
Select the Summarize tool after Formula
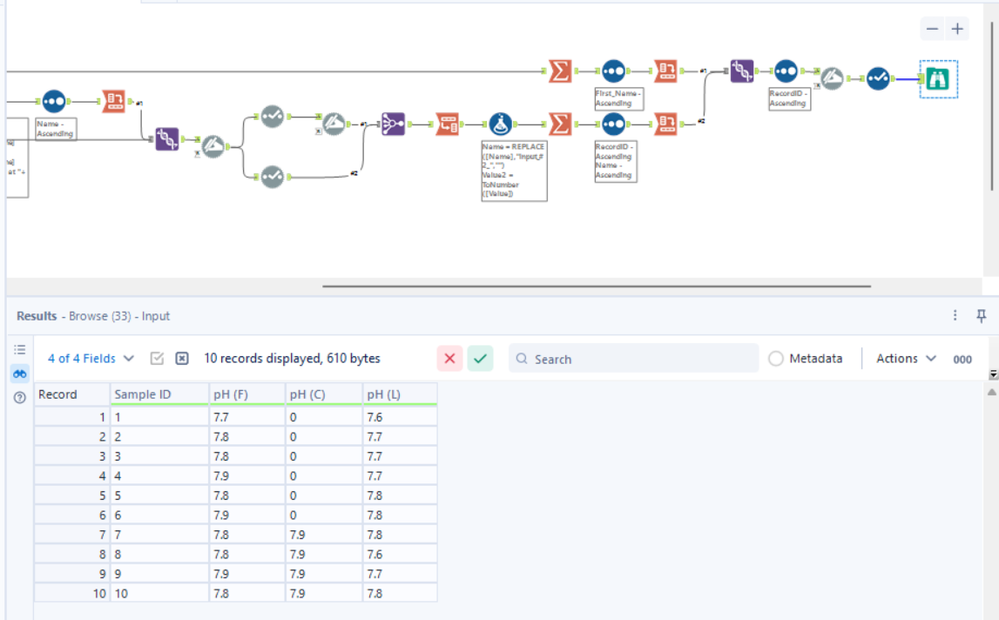pyautogui.click(x=560, y=124)
